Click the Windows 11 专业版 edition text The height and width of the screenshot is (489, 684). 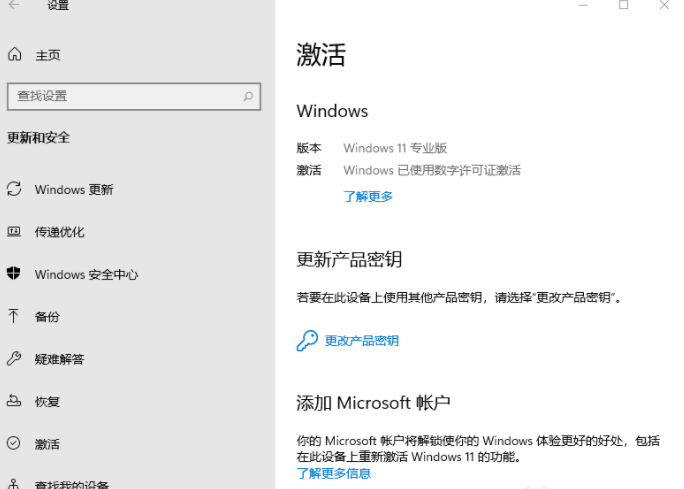click(395, 148)
